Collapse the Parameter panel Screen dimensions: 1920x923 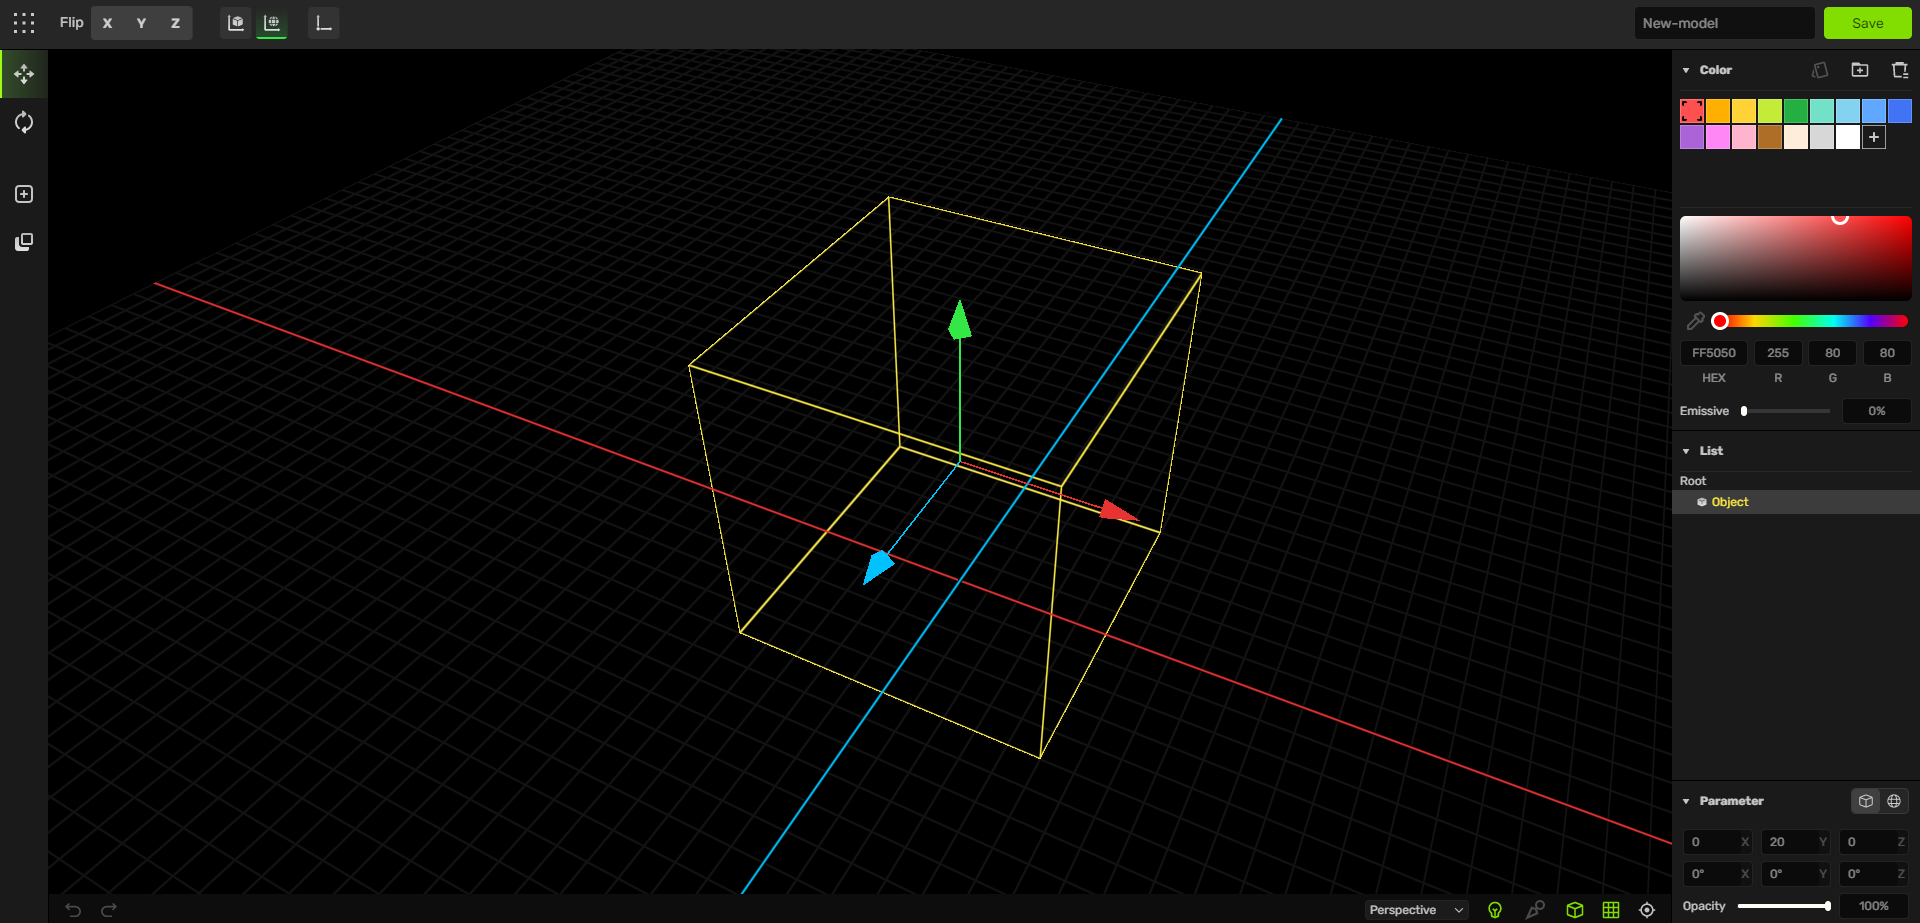[x=1686, y=801]
